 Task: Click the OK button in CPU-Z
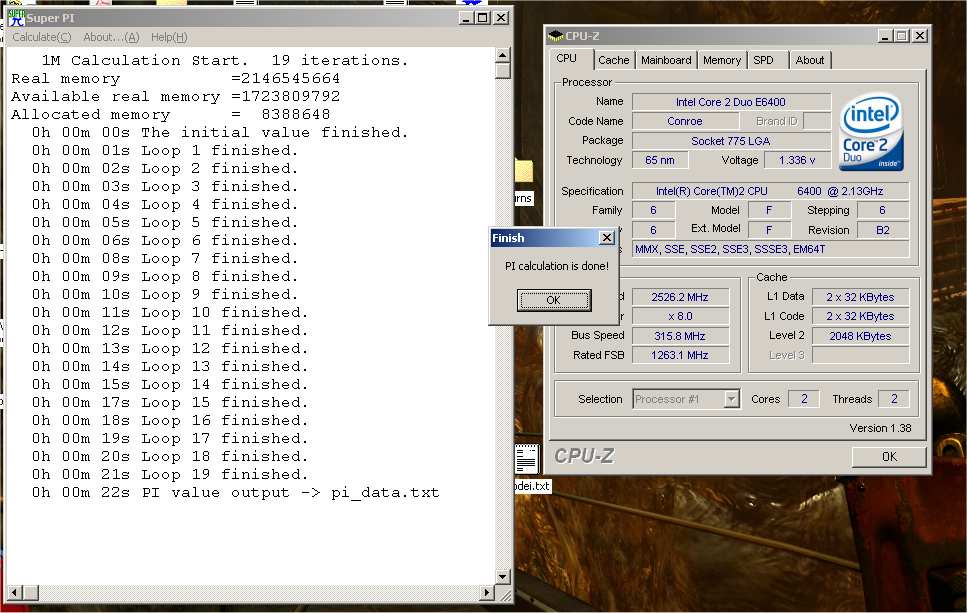(888, 457)
